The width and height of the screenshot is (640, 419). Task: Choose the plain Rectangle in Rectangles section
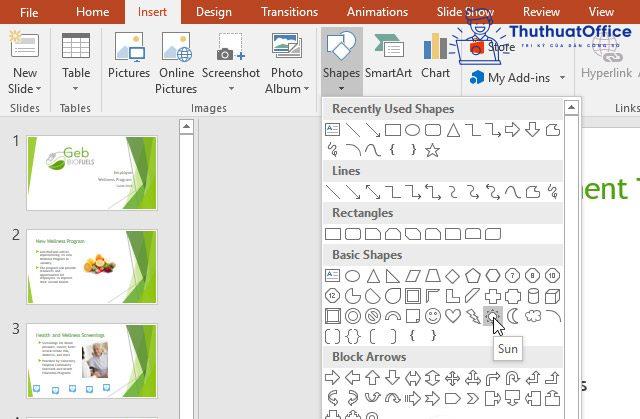(333, 234)
